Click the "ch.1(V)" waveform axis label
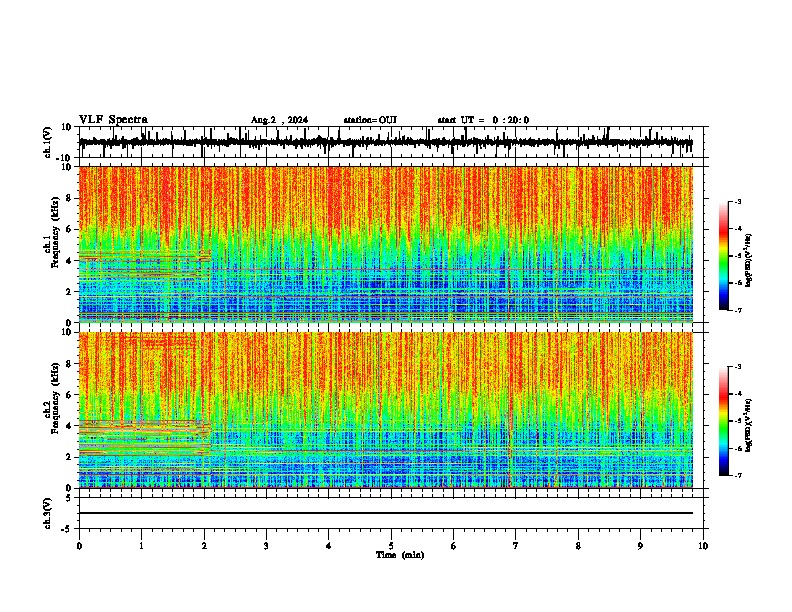The image size is (792, 612). 48,142
